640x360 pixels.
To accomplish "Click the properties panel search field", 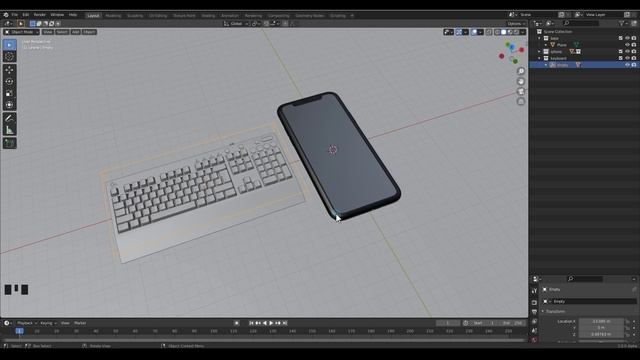I will [585, 279].
